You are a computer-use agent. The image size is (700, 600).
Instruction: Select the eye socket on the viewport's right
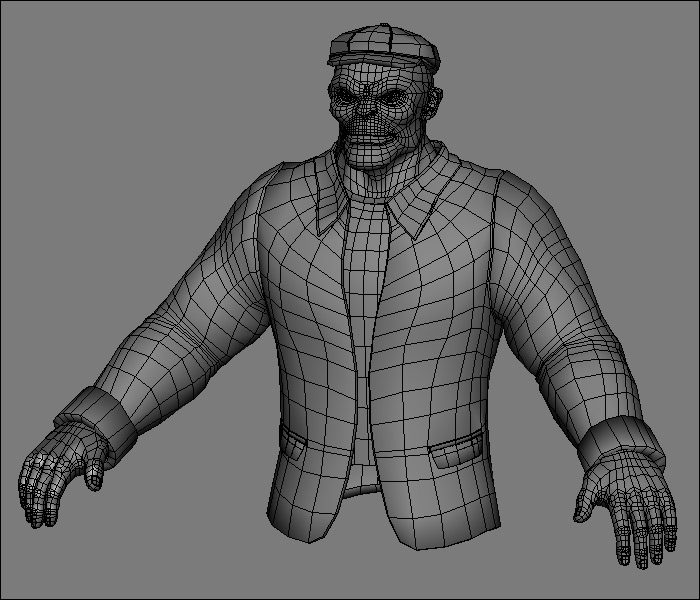pyautogui.click(x=389, y=97)
